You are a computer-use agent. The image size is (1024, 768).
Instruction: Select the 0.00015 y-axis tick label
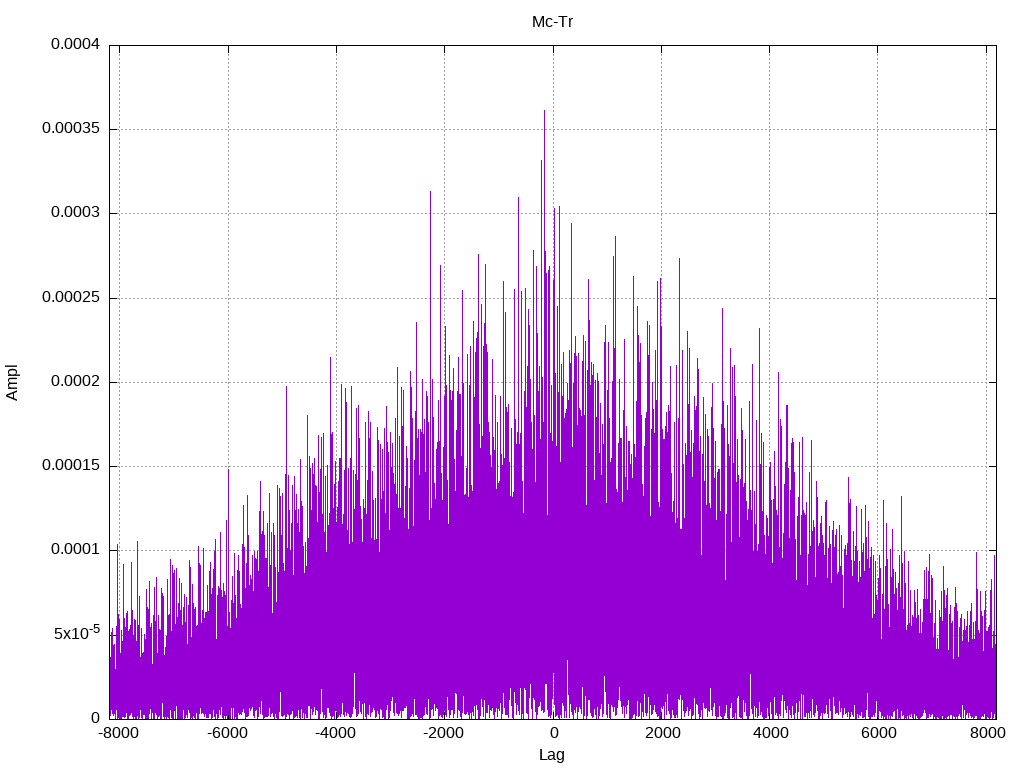[x=71, y=466]
